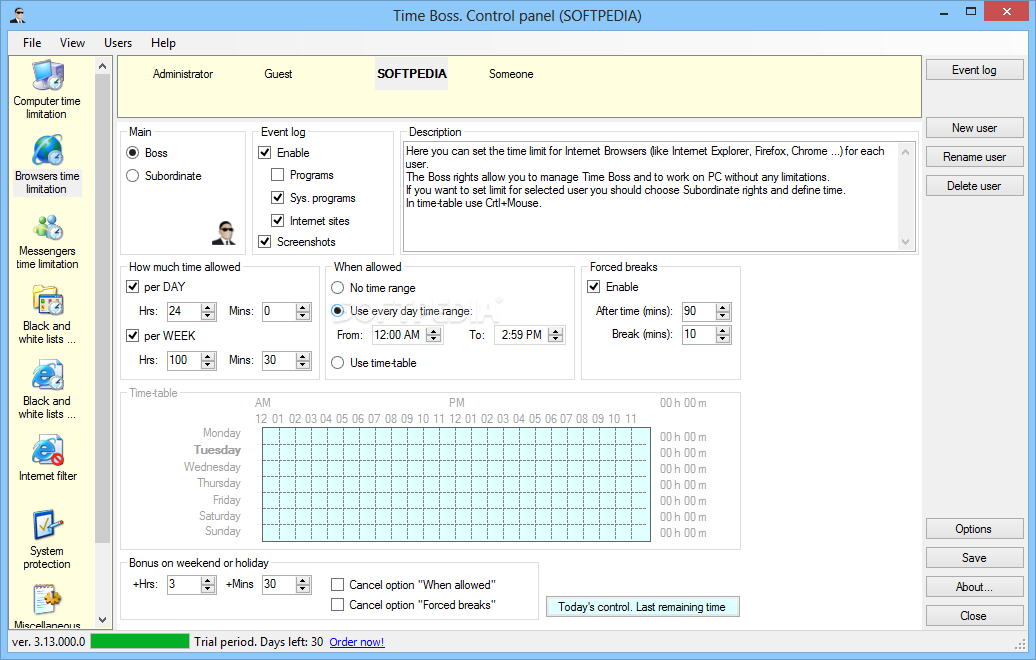Click the Close button at bottom right

click(975, 616)
